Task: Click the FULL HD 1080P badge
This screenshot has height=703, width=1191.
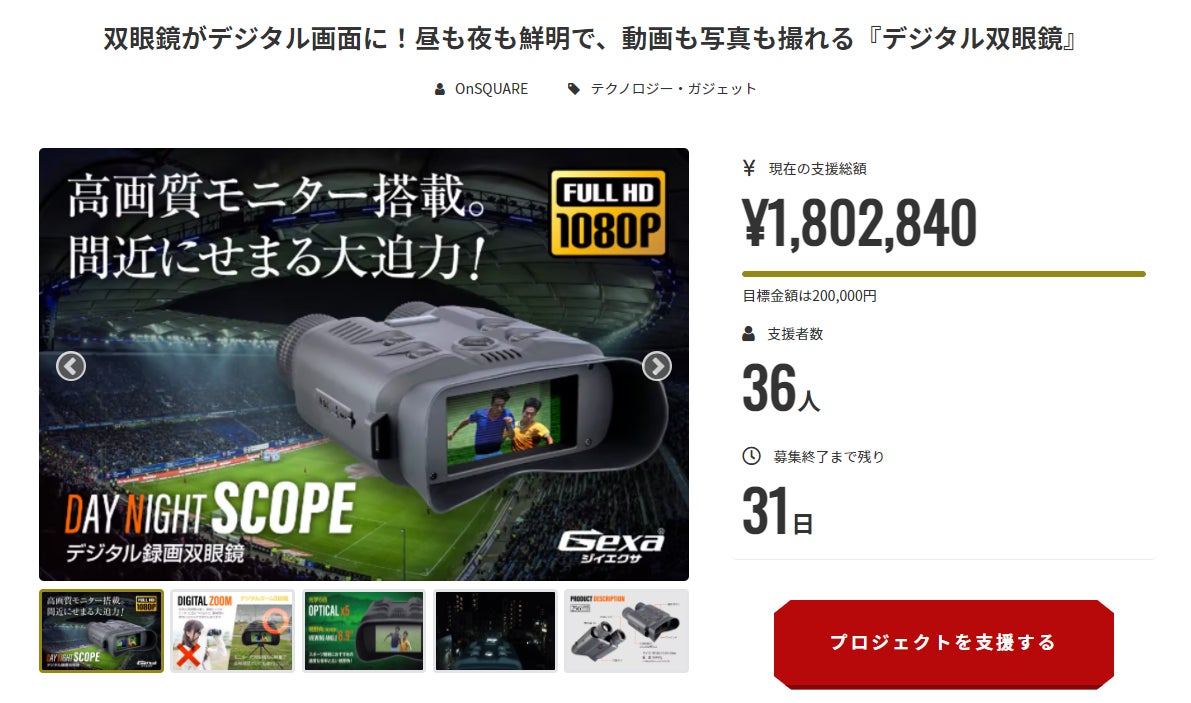Action: click(608, 213)
